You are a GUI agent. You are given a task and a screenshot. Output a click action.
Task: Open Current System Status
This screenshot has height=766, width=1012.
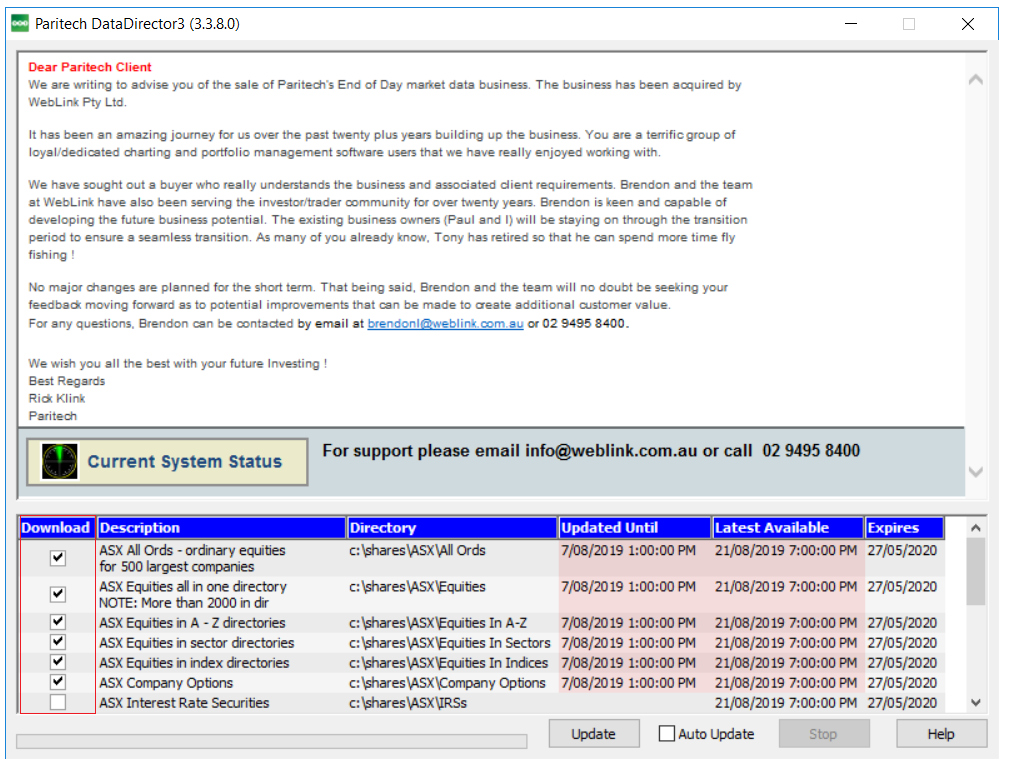point(167,461)
